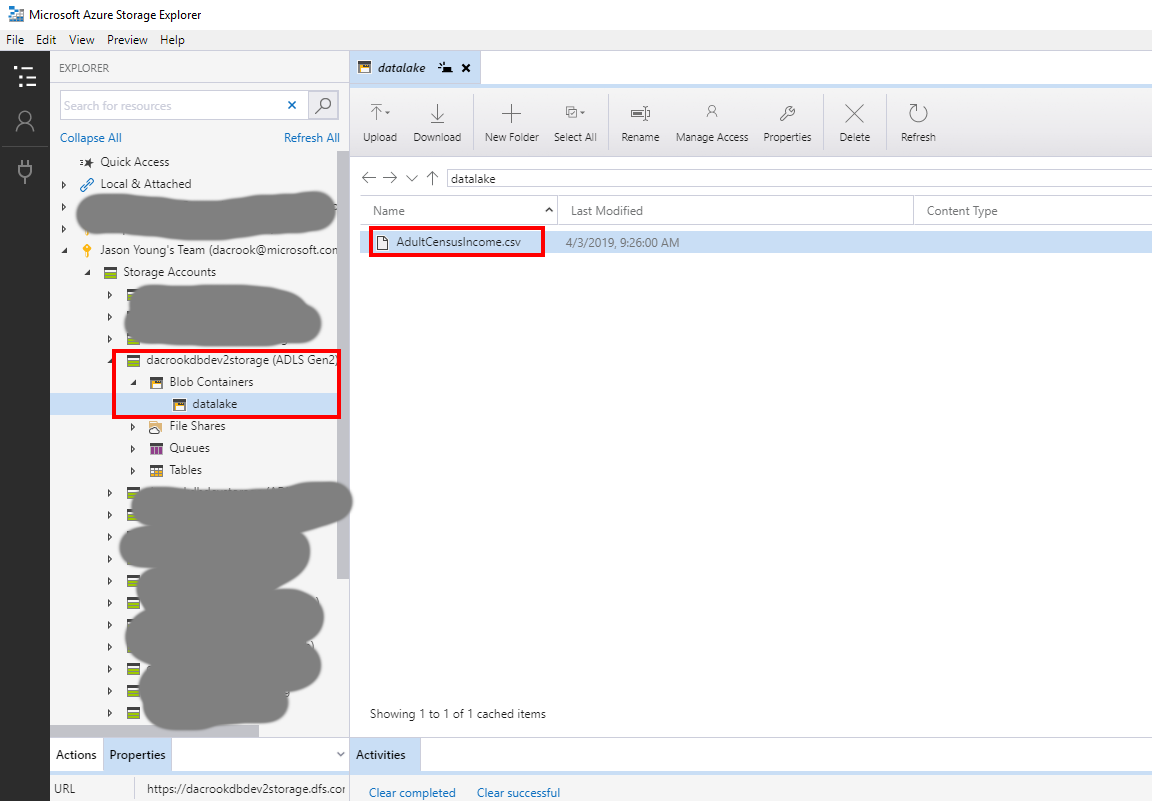Select File Shares in the tree
1152x801 pixels.
tap(197, 426)
